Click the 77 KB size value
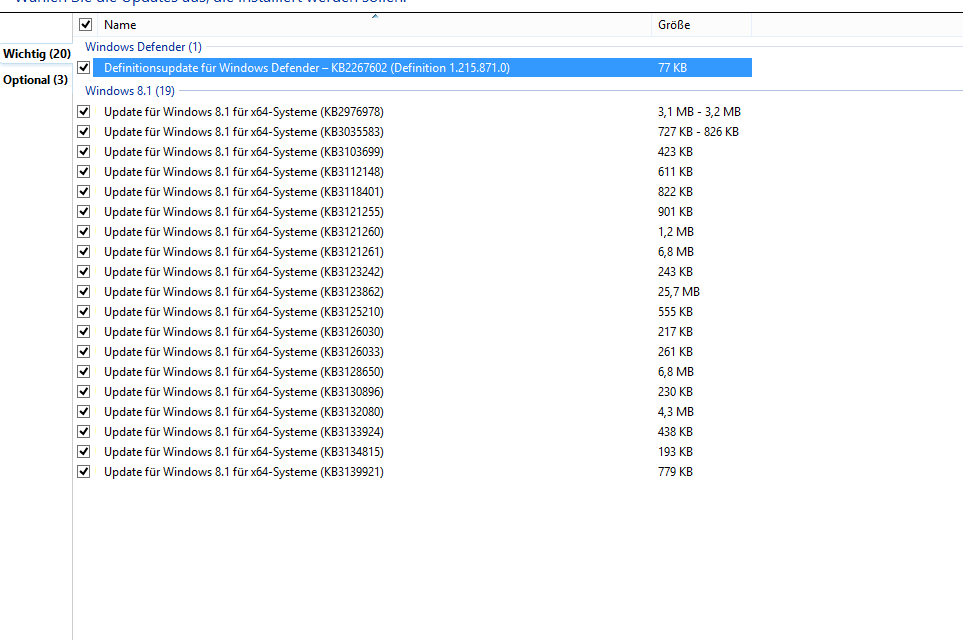 click(673, 68)
